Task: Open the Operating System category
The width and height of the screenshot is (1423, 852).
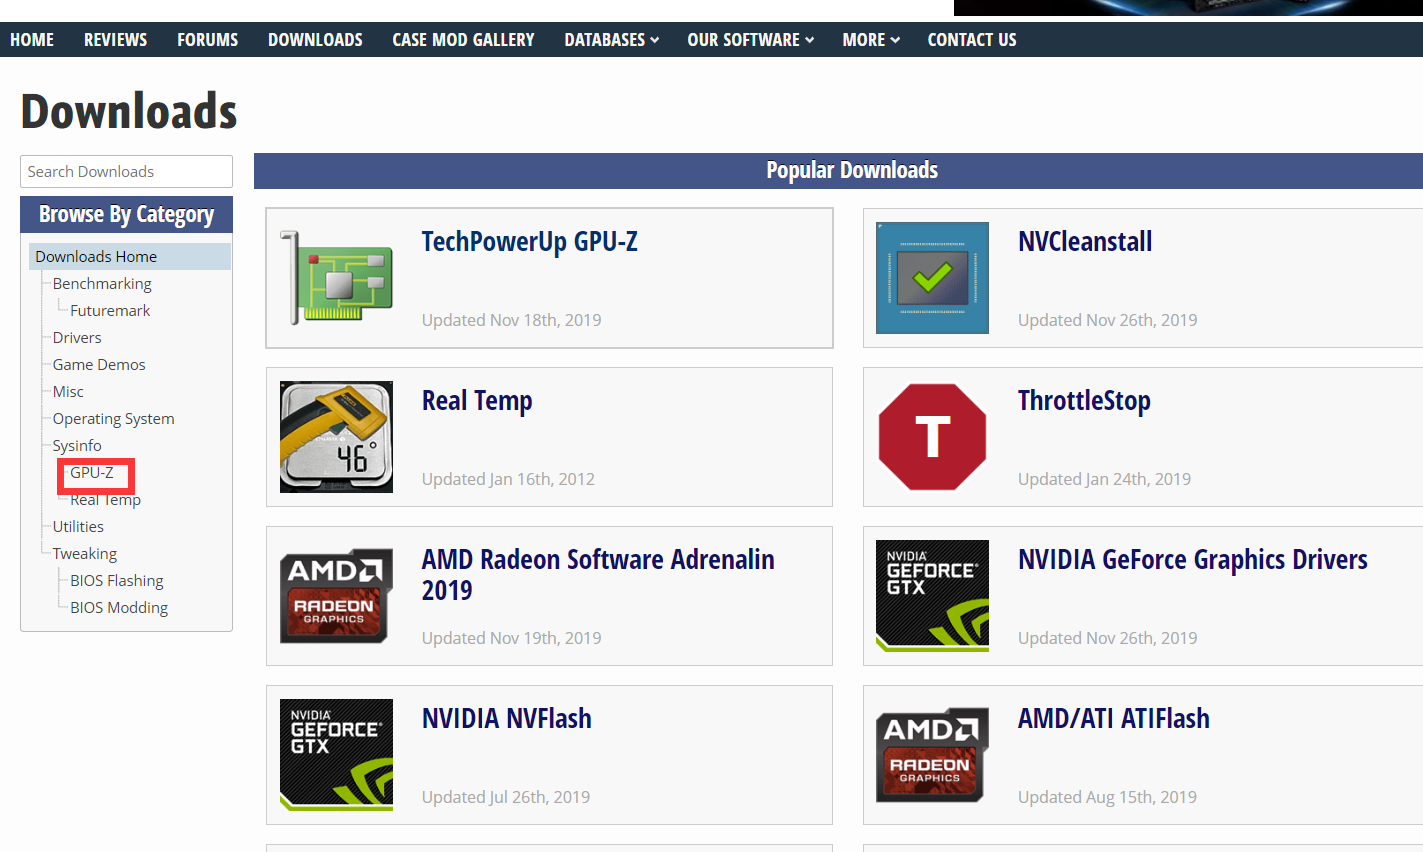Action: click(113, 419)
